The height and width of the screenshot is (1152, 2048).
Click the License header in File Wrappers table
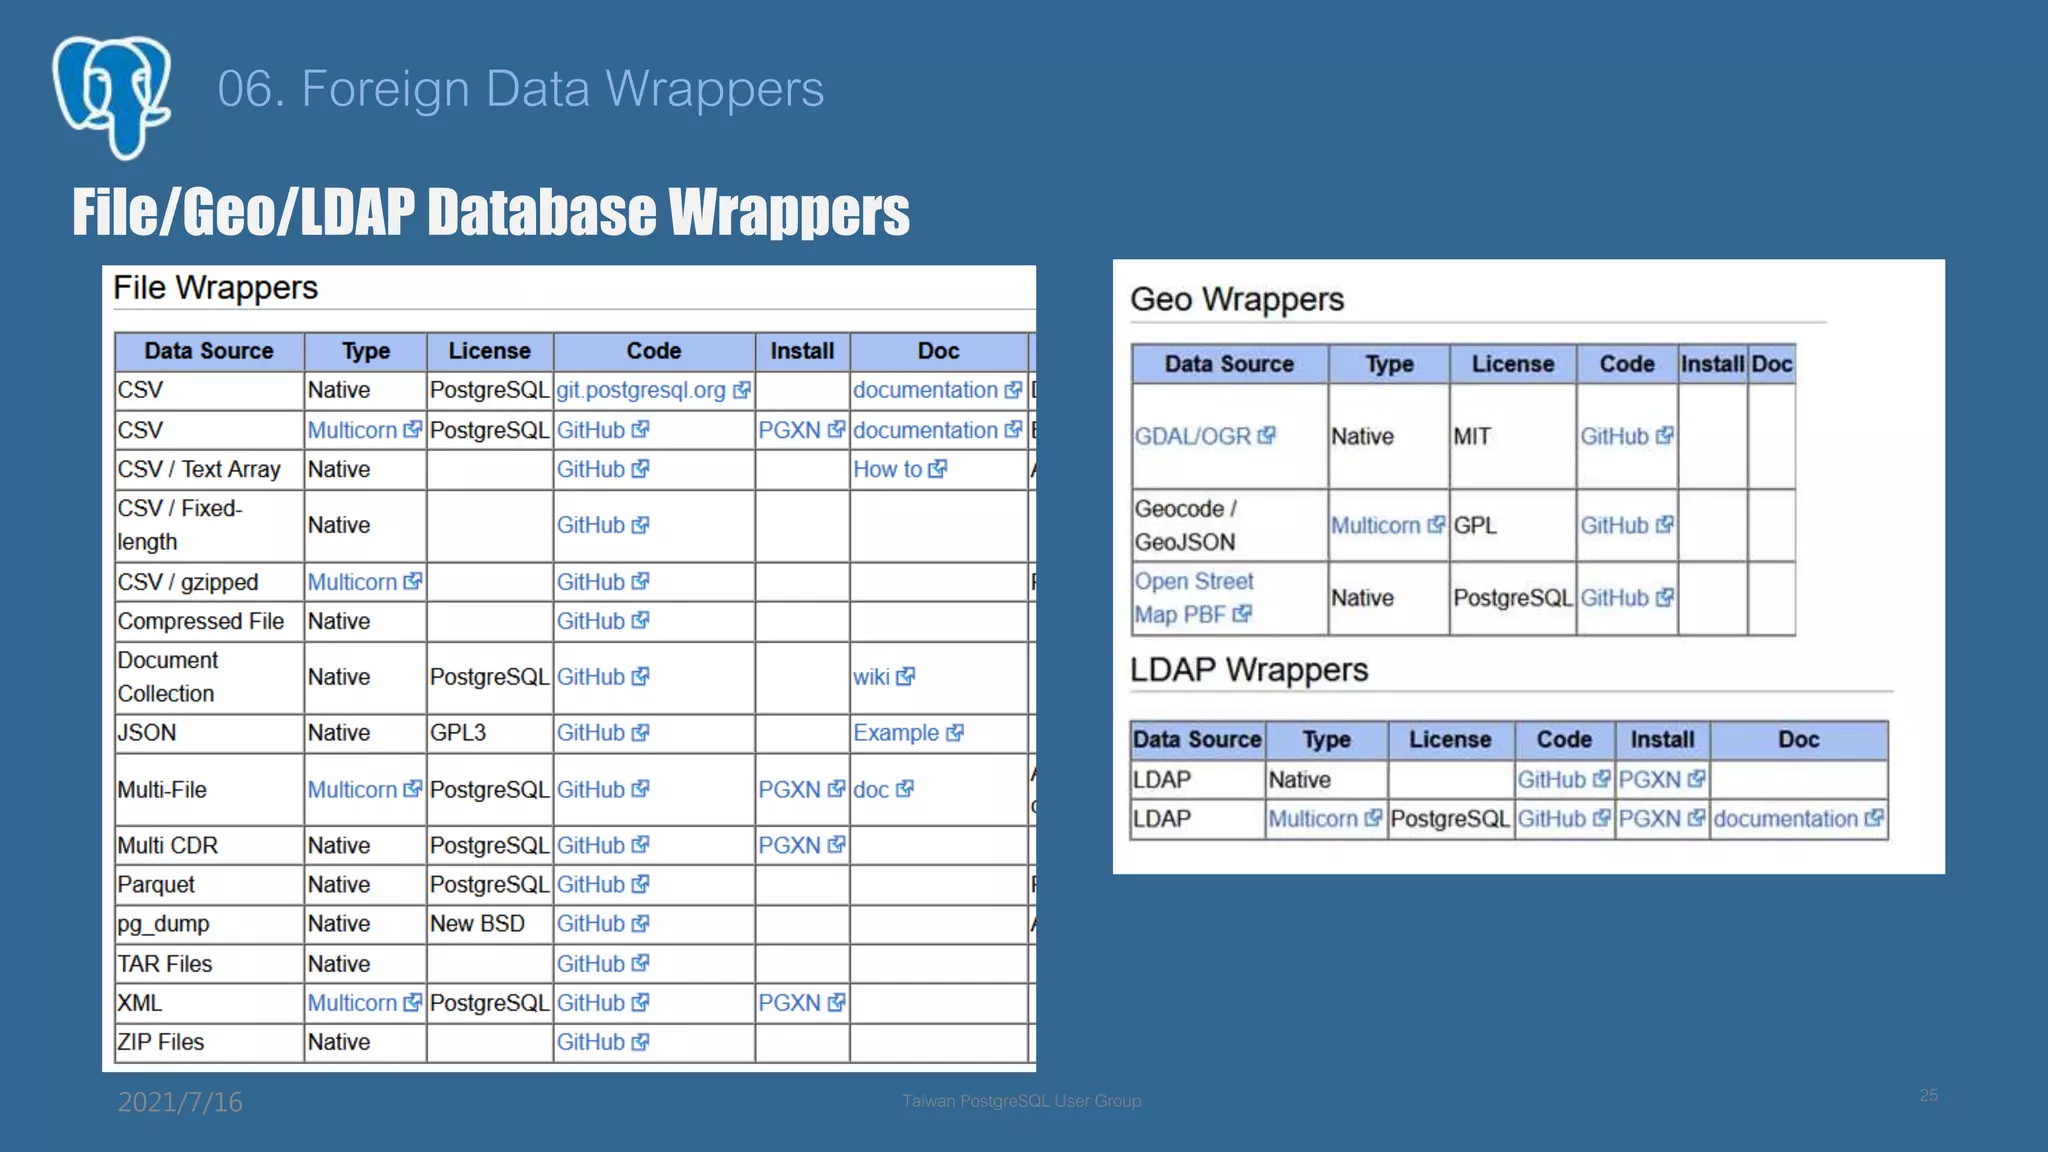click(x=489, y=351)
